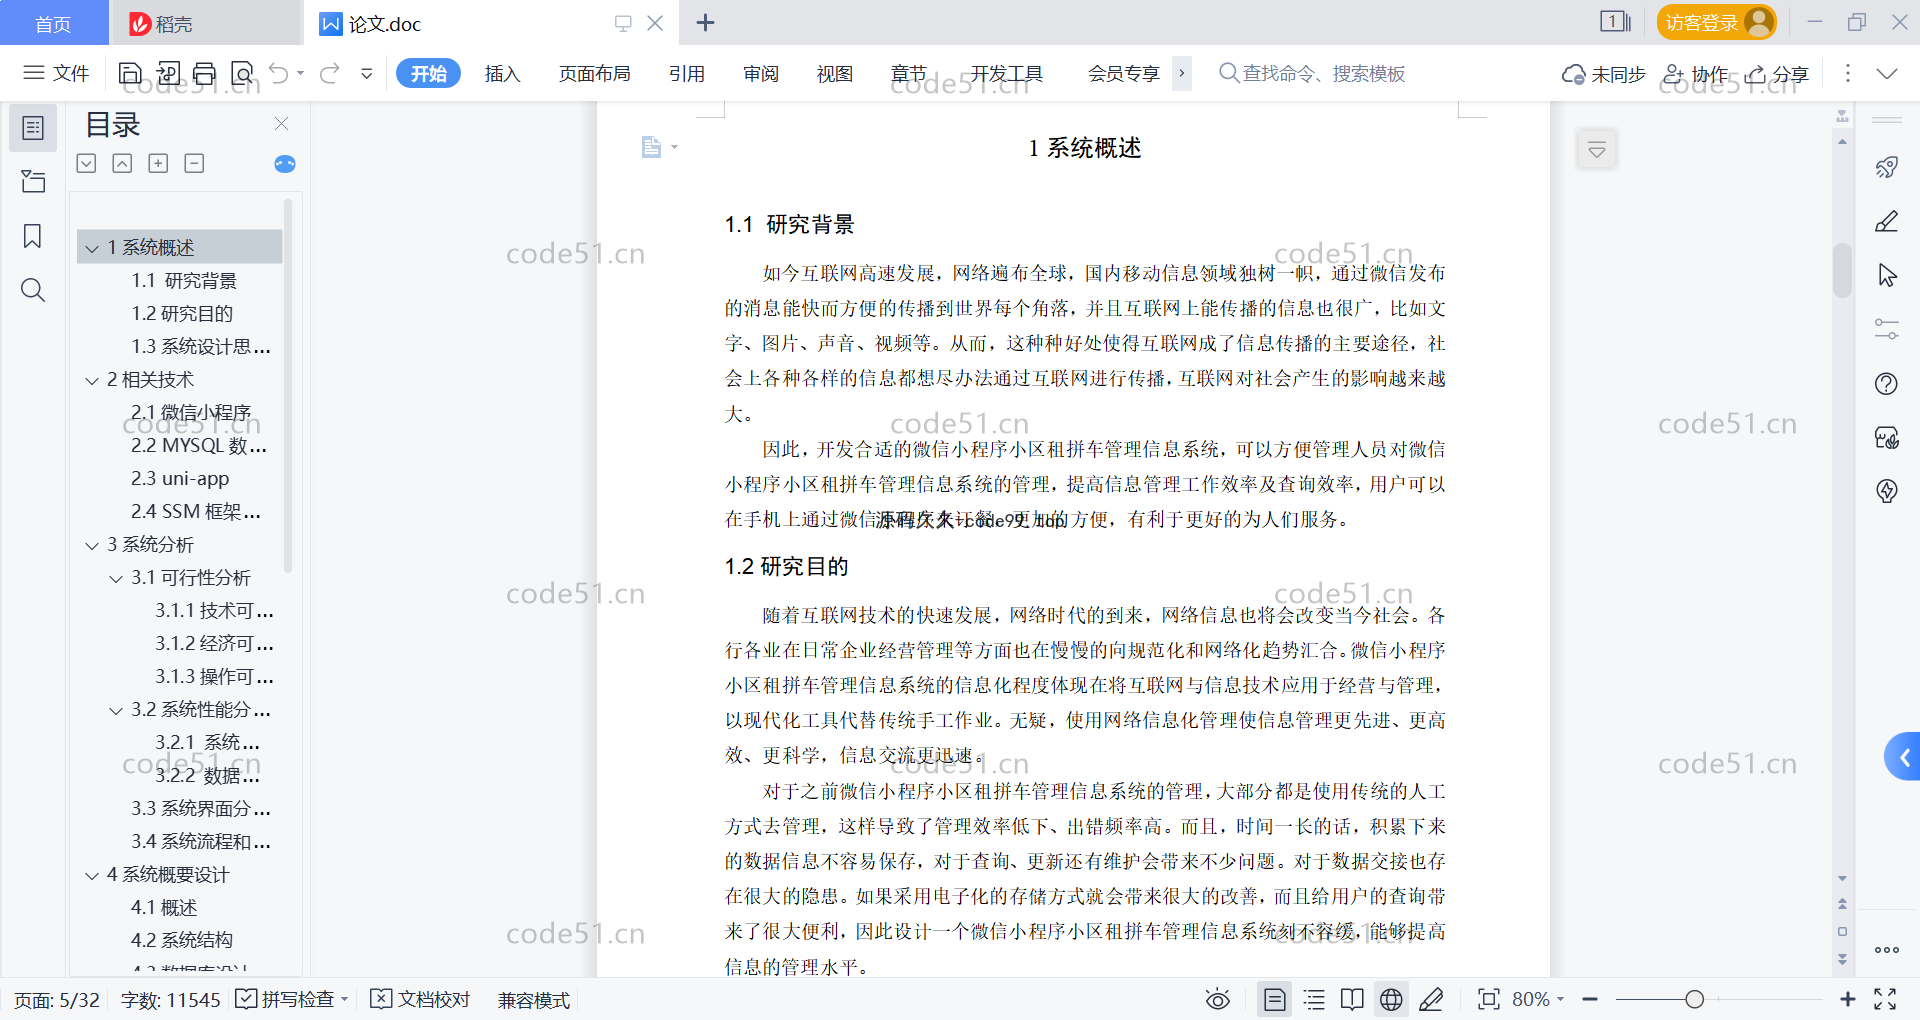Expand all outline levels using the plus box icon
Image resolution: width=1920 pixels, height=1020 pixels.
pos(158,163)
